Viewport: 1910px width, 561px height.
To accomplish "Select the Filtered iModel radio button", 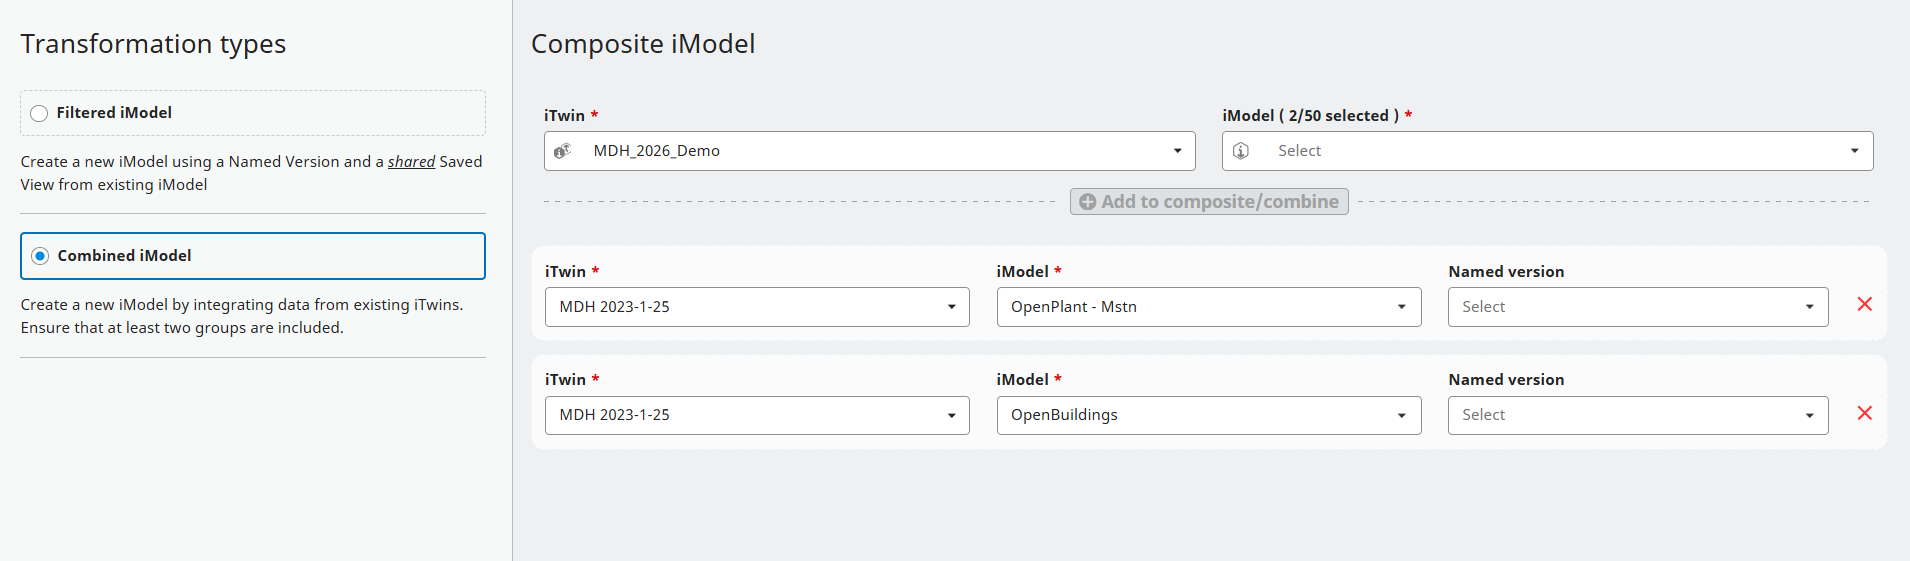I will pyautogui.click(x=39, y=113).
